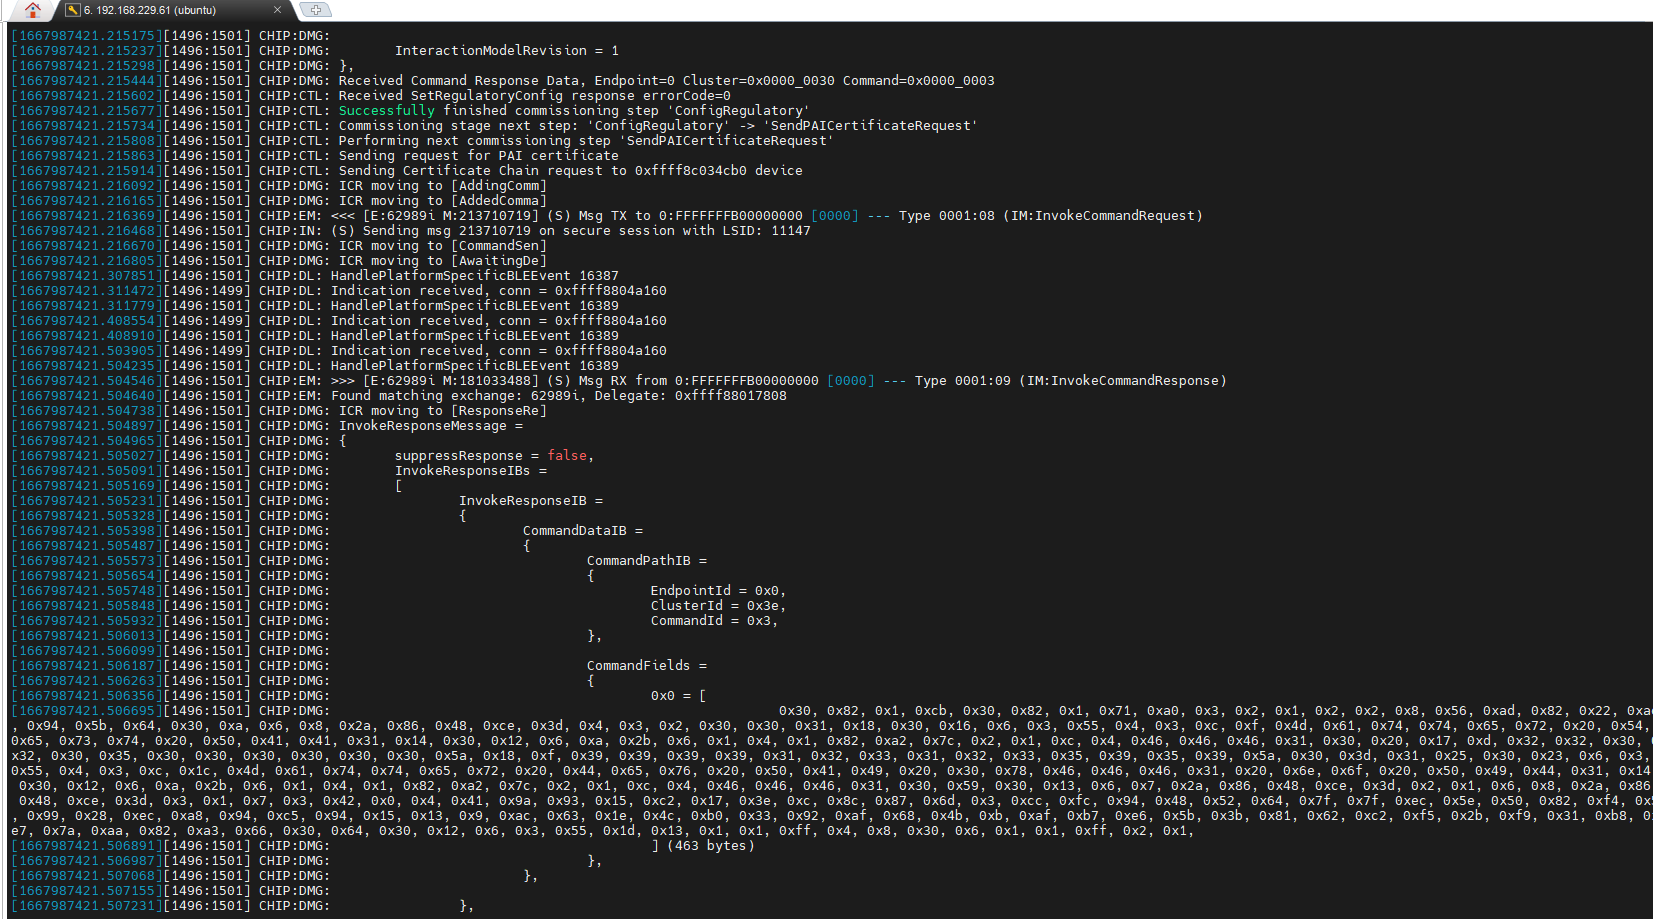Click 'Sending Certificate Chain request' line
1653x919 pixels.
point(571,171)
